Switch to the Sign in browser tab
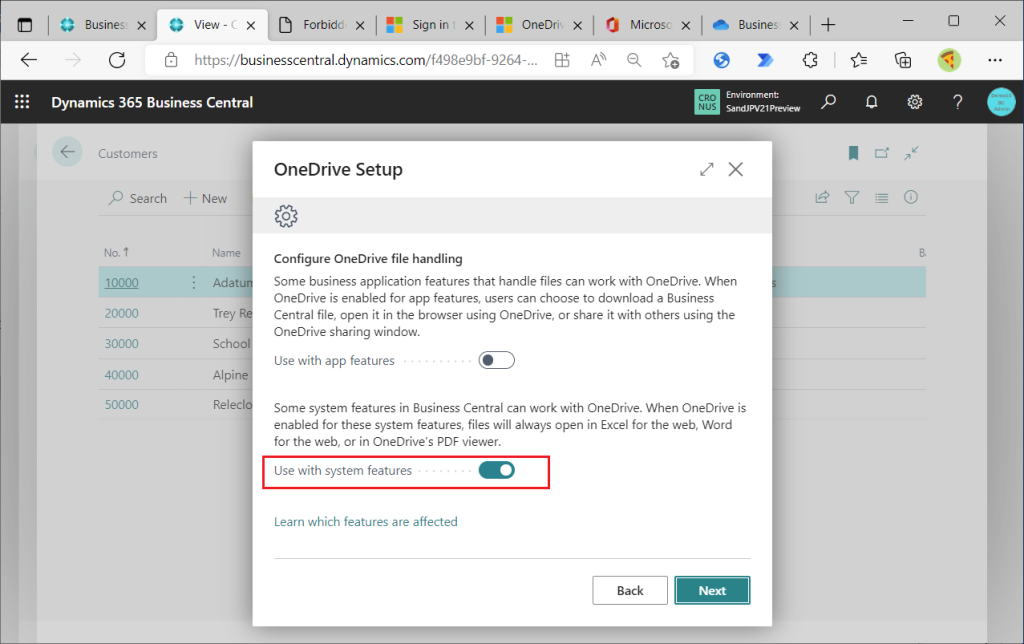Viewport: 1024px width, 644px height. [x=430, y=25]
